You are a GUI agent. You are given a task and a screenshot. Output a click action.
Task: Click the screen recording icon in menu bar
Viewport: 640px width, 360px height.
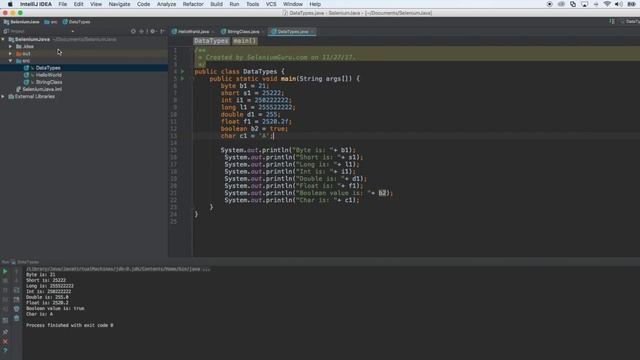tap(549, 4)
